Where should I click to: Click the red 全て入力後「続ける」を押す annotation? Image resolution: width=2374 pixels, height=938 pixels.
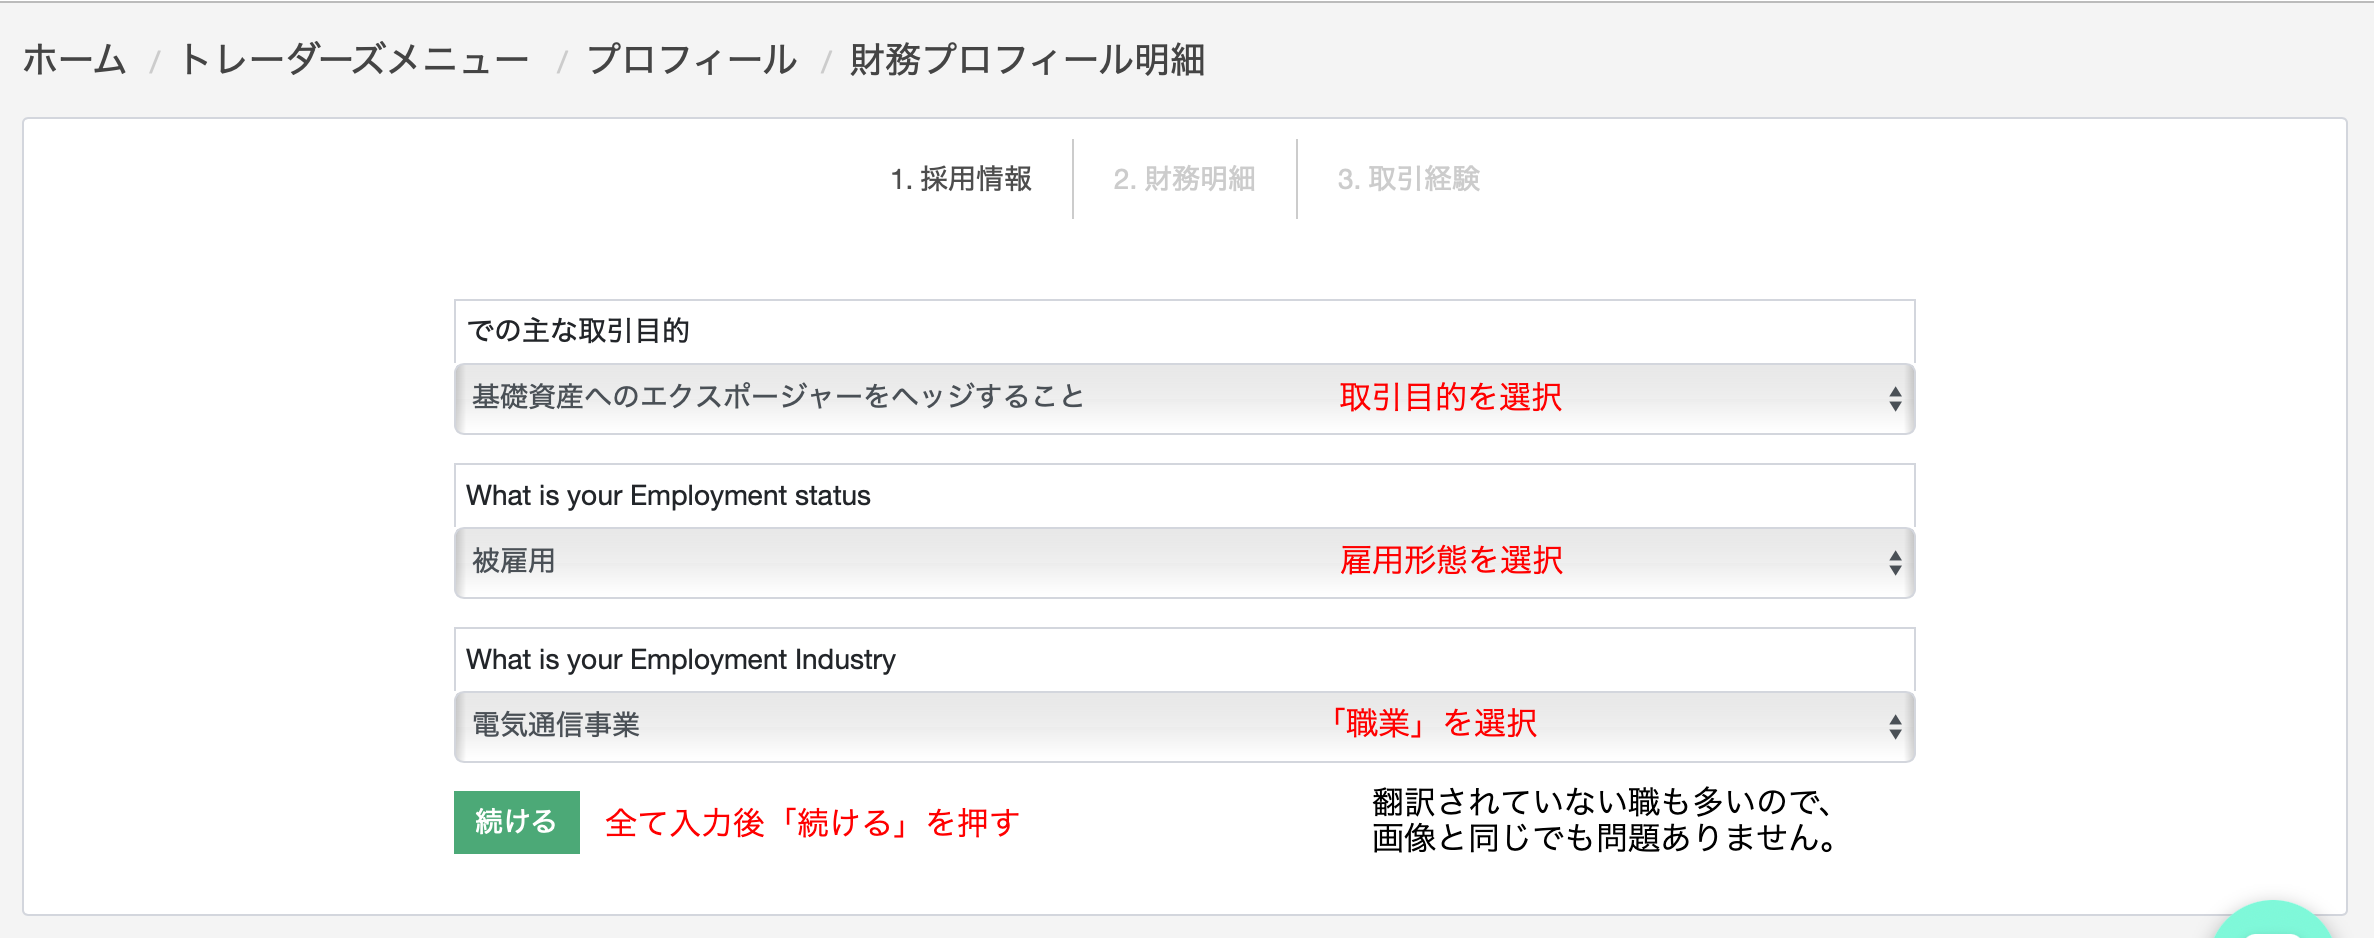(812, 823)
